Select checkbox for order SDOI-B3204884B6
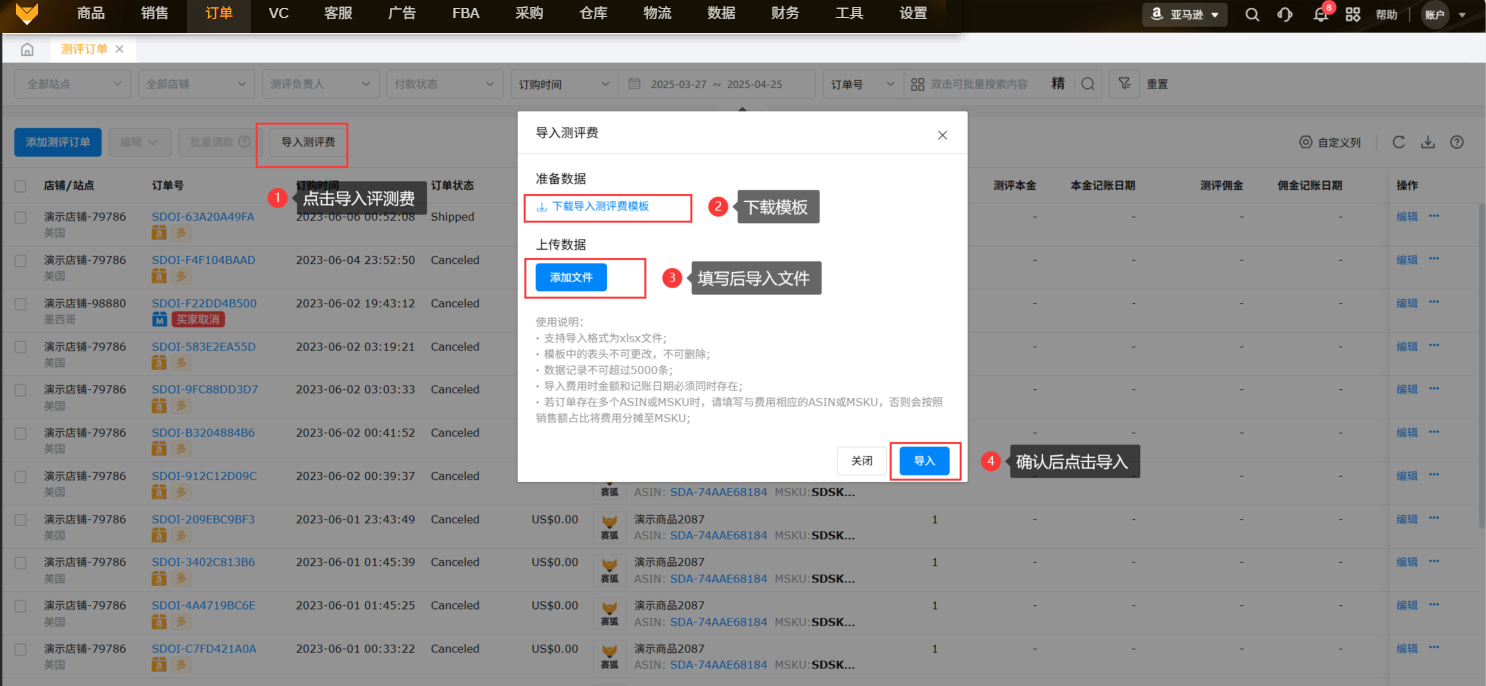The width and height of the screenshot is (1486, 686). [21, 433]
